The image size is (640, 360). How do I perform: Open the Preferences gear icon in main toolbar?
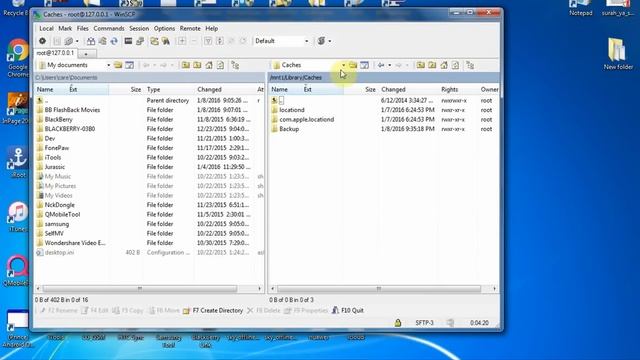pyautogui.click(x=42, y=41)
